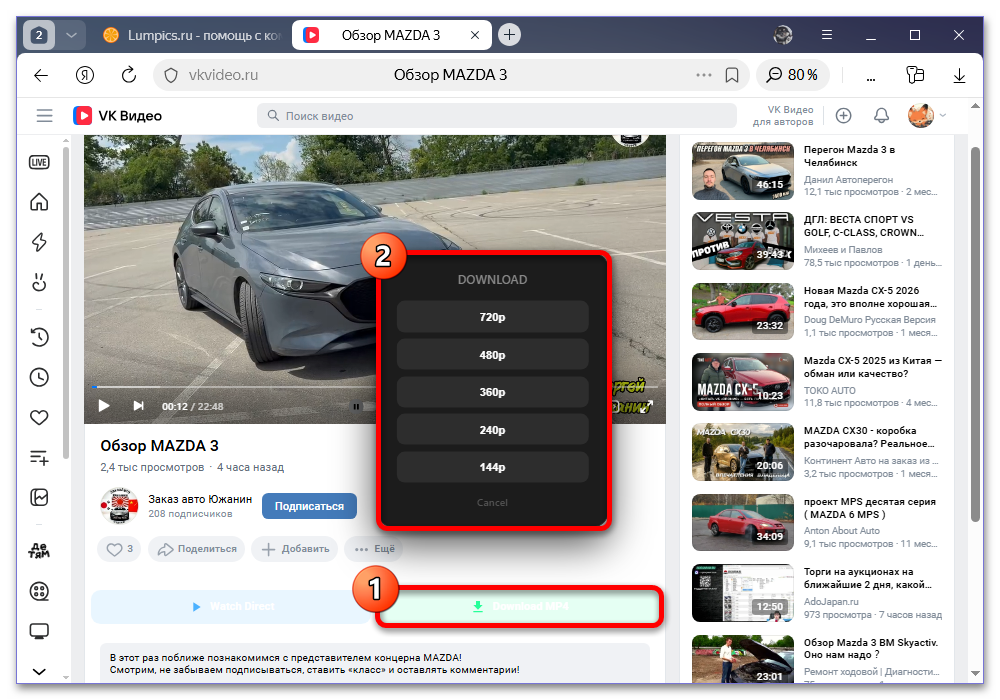Expand the tab list dropdown arrow
Viewport: 1000px width, 700px height.
pos(71,35)
